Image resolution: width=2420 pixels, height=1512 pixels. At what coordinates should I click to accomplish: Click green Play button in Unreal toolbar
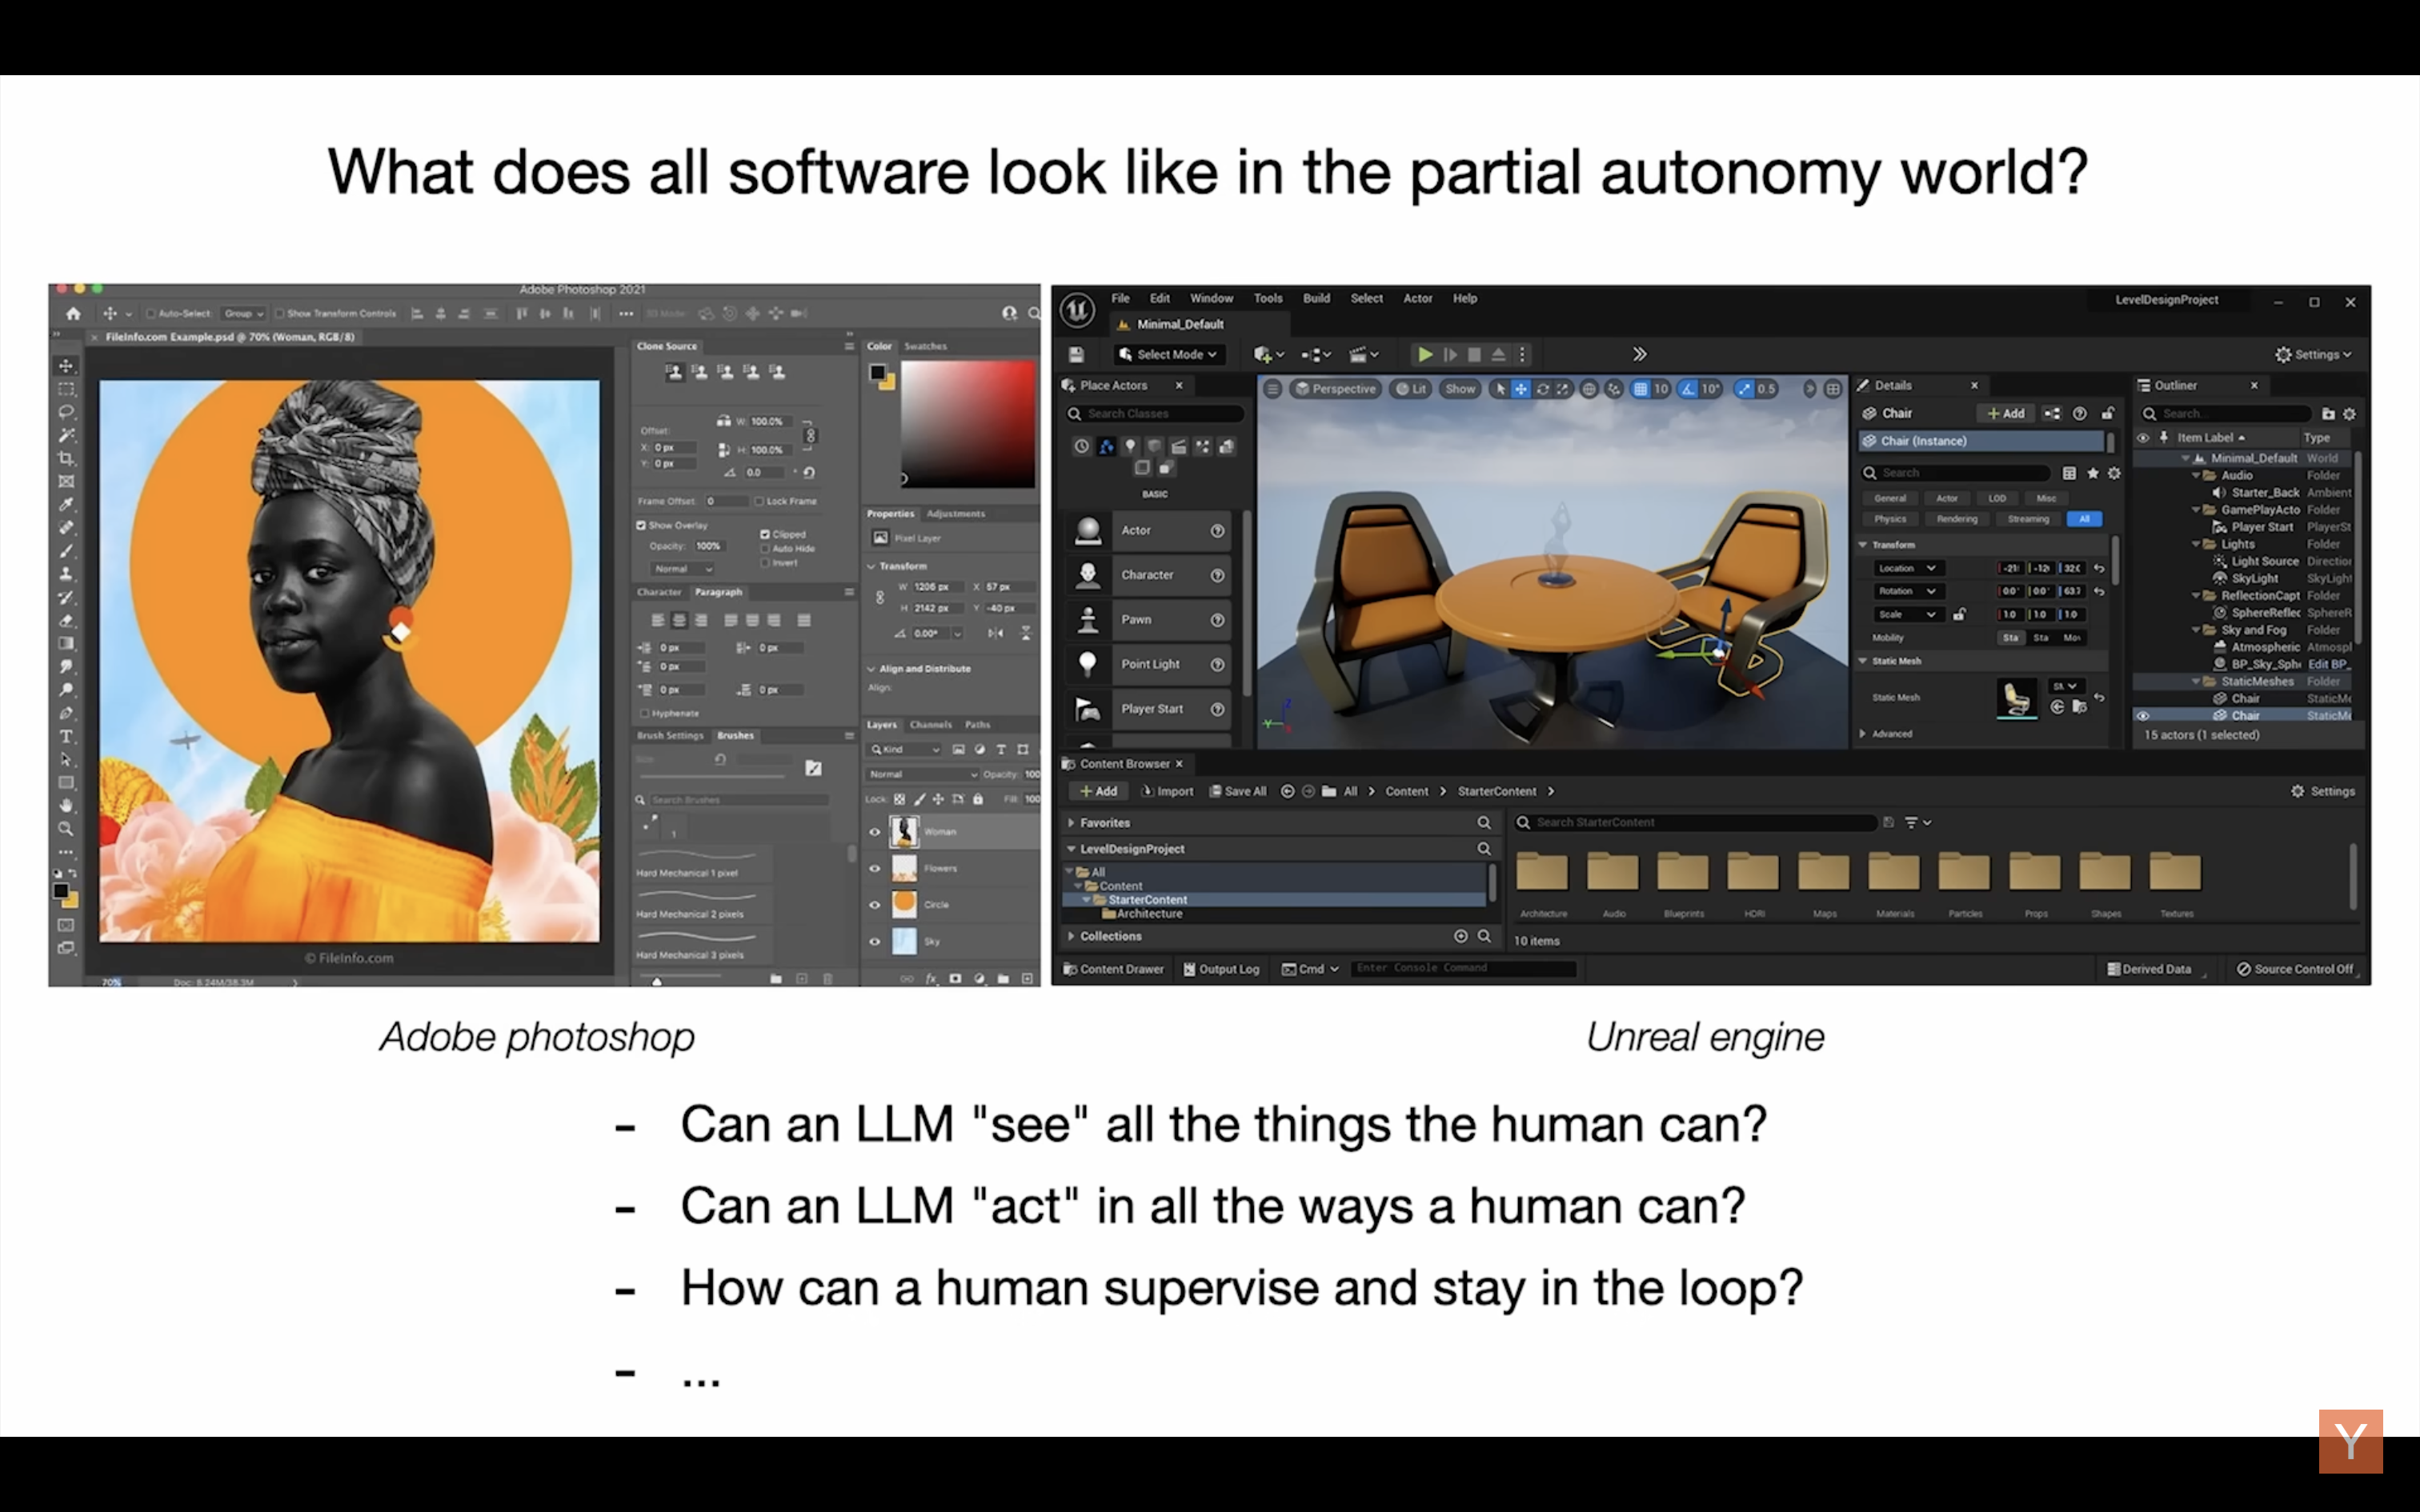(x=1425, y=354)
